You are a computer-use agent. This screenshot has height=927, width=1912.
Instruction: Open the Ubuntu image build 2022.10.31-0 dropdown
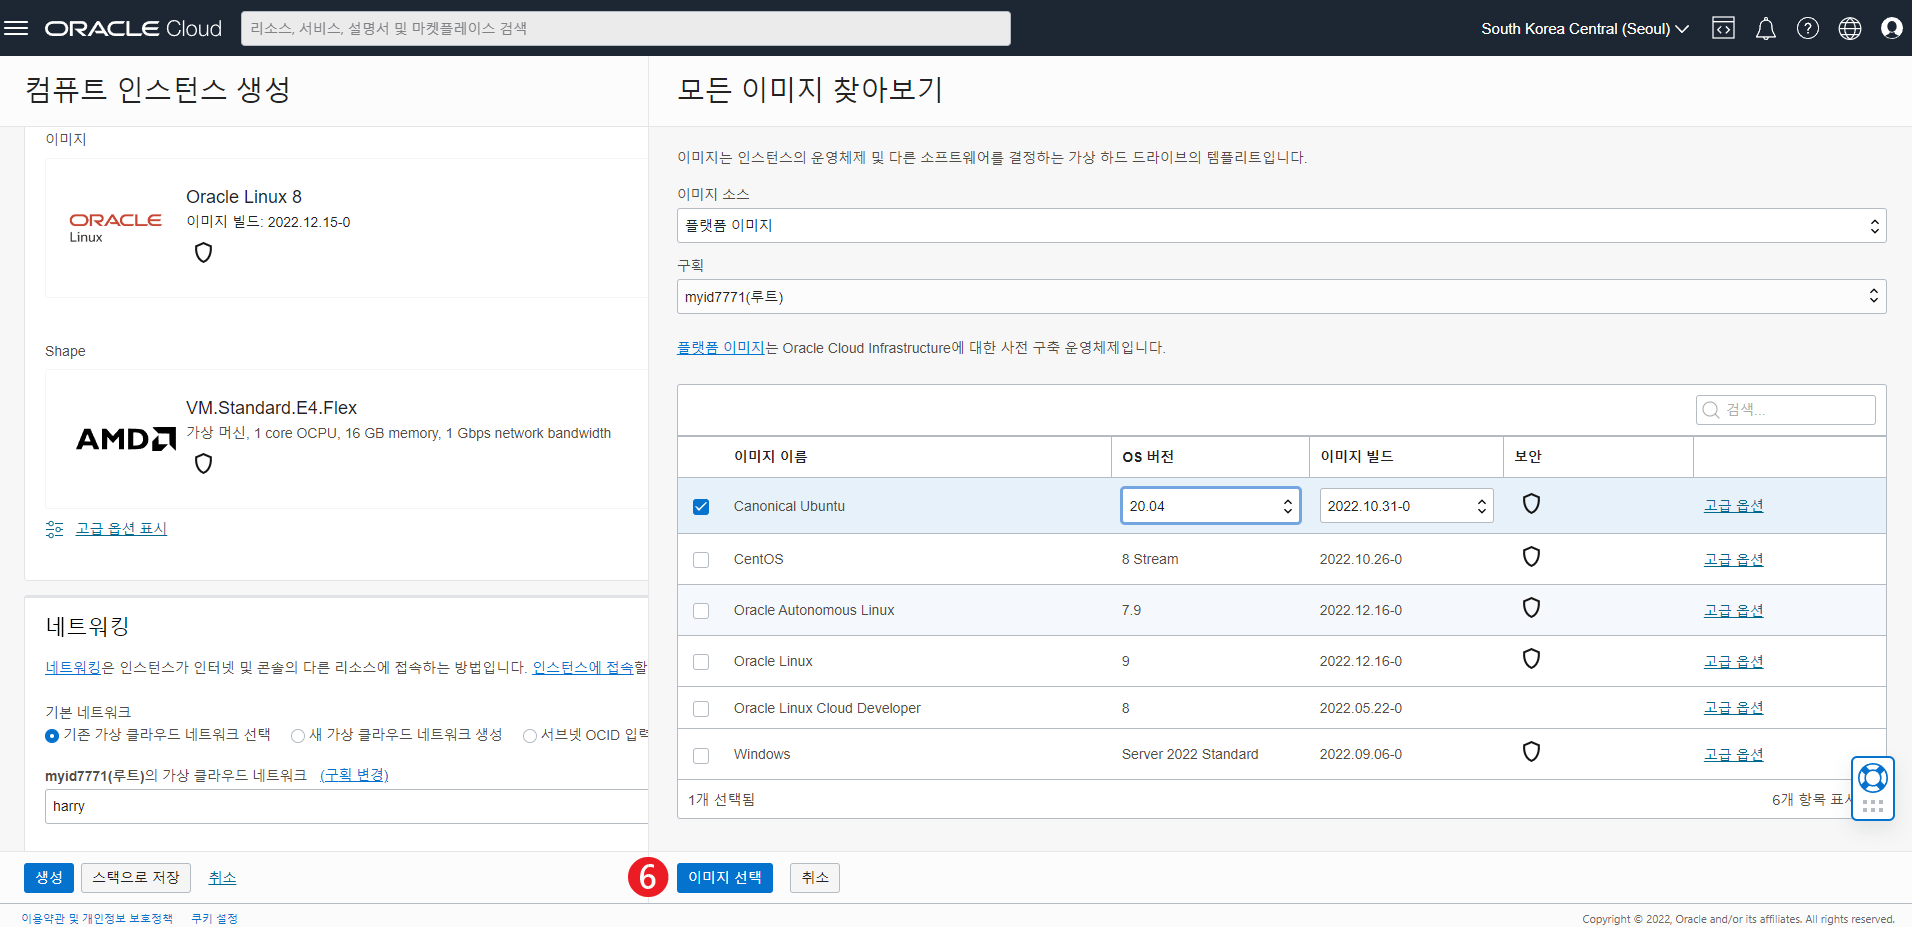click(x=1406, y=506)
